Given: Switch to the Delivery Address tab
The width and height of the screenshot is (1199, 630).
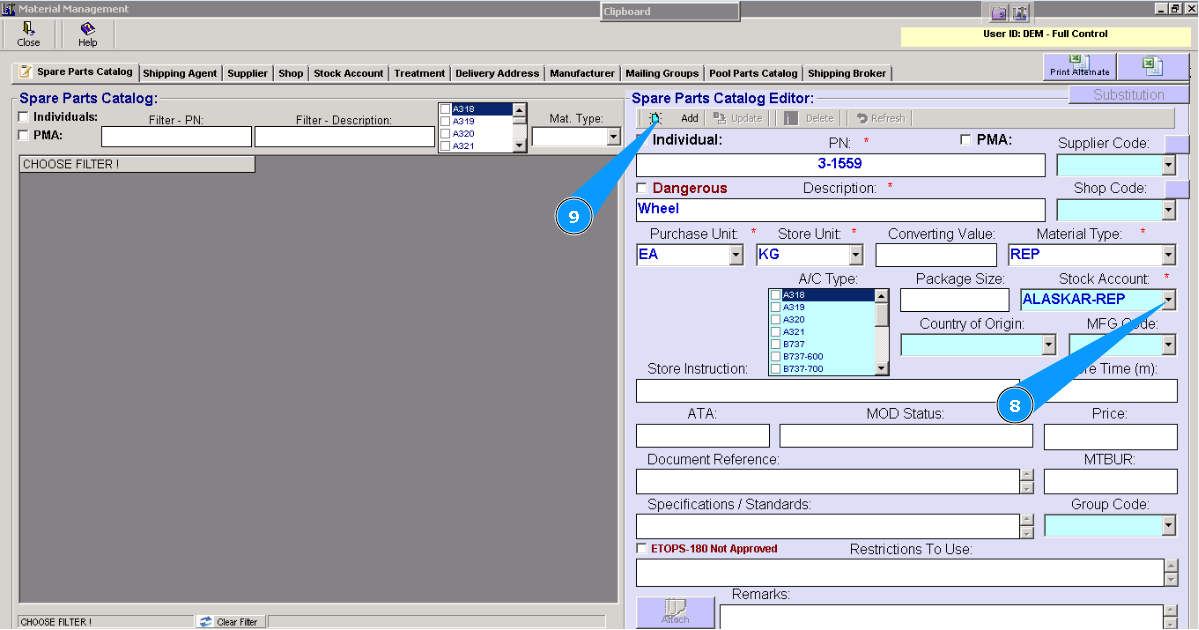Looking at the screenshot, I should tap(497, 73).
